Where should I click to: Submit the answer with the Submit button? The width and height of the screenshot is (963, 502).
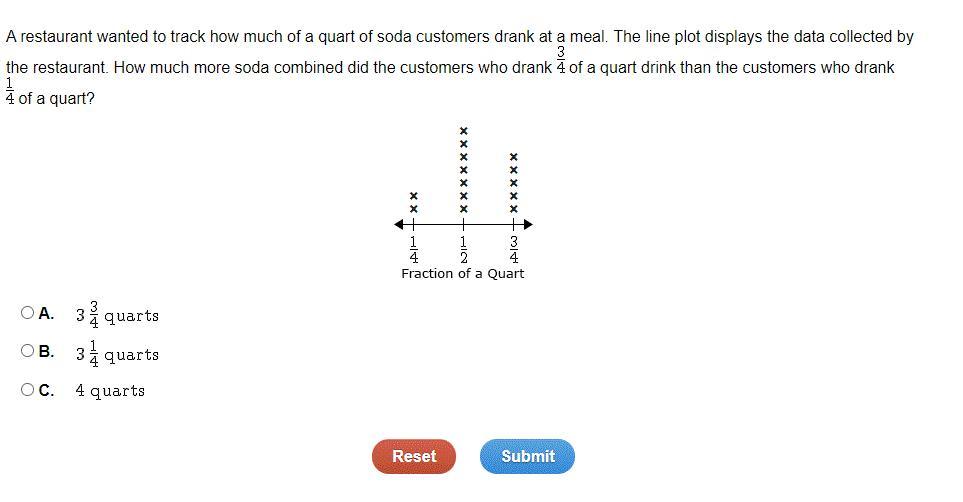point(528,457)
